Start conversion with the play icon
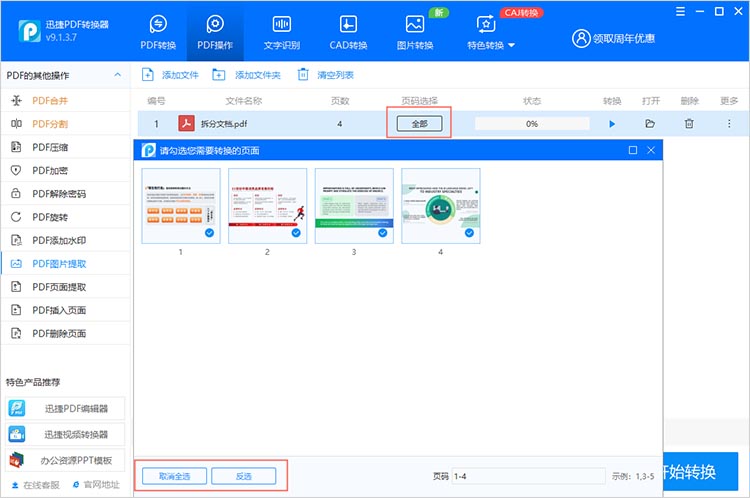The image size is (750, 498). [612, 124]
